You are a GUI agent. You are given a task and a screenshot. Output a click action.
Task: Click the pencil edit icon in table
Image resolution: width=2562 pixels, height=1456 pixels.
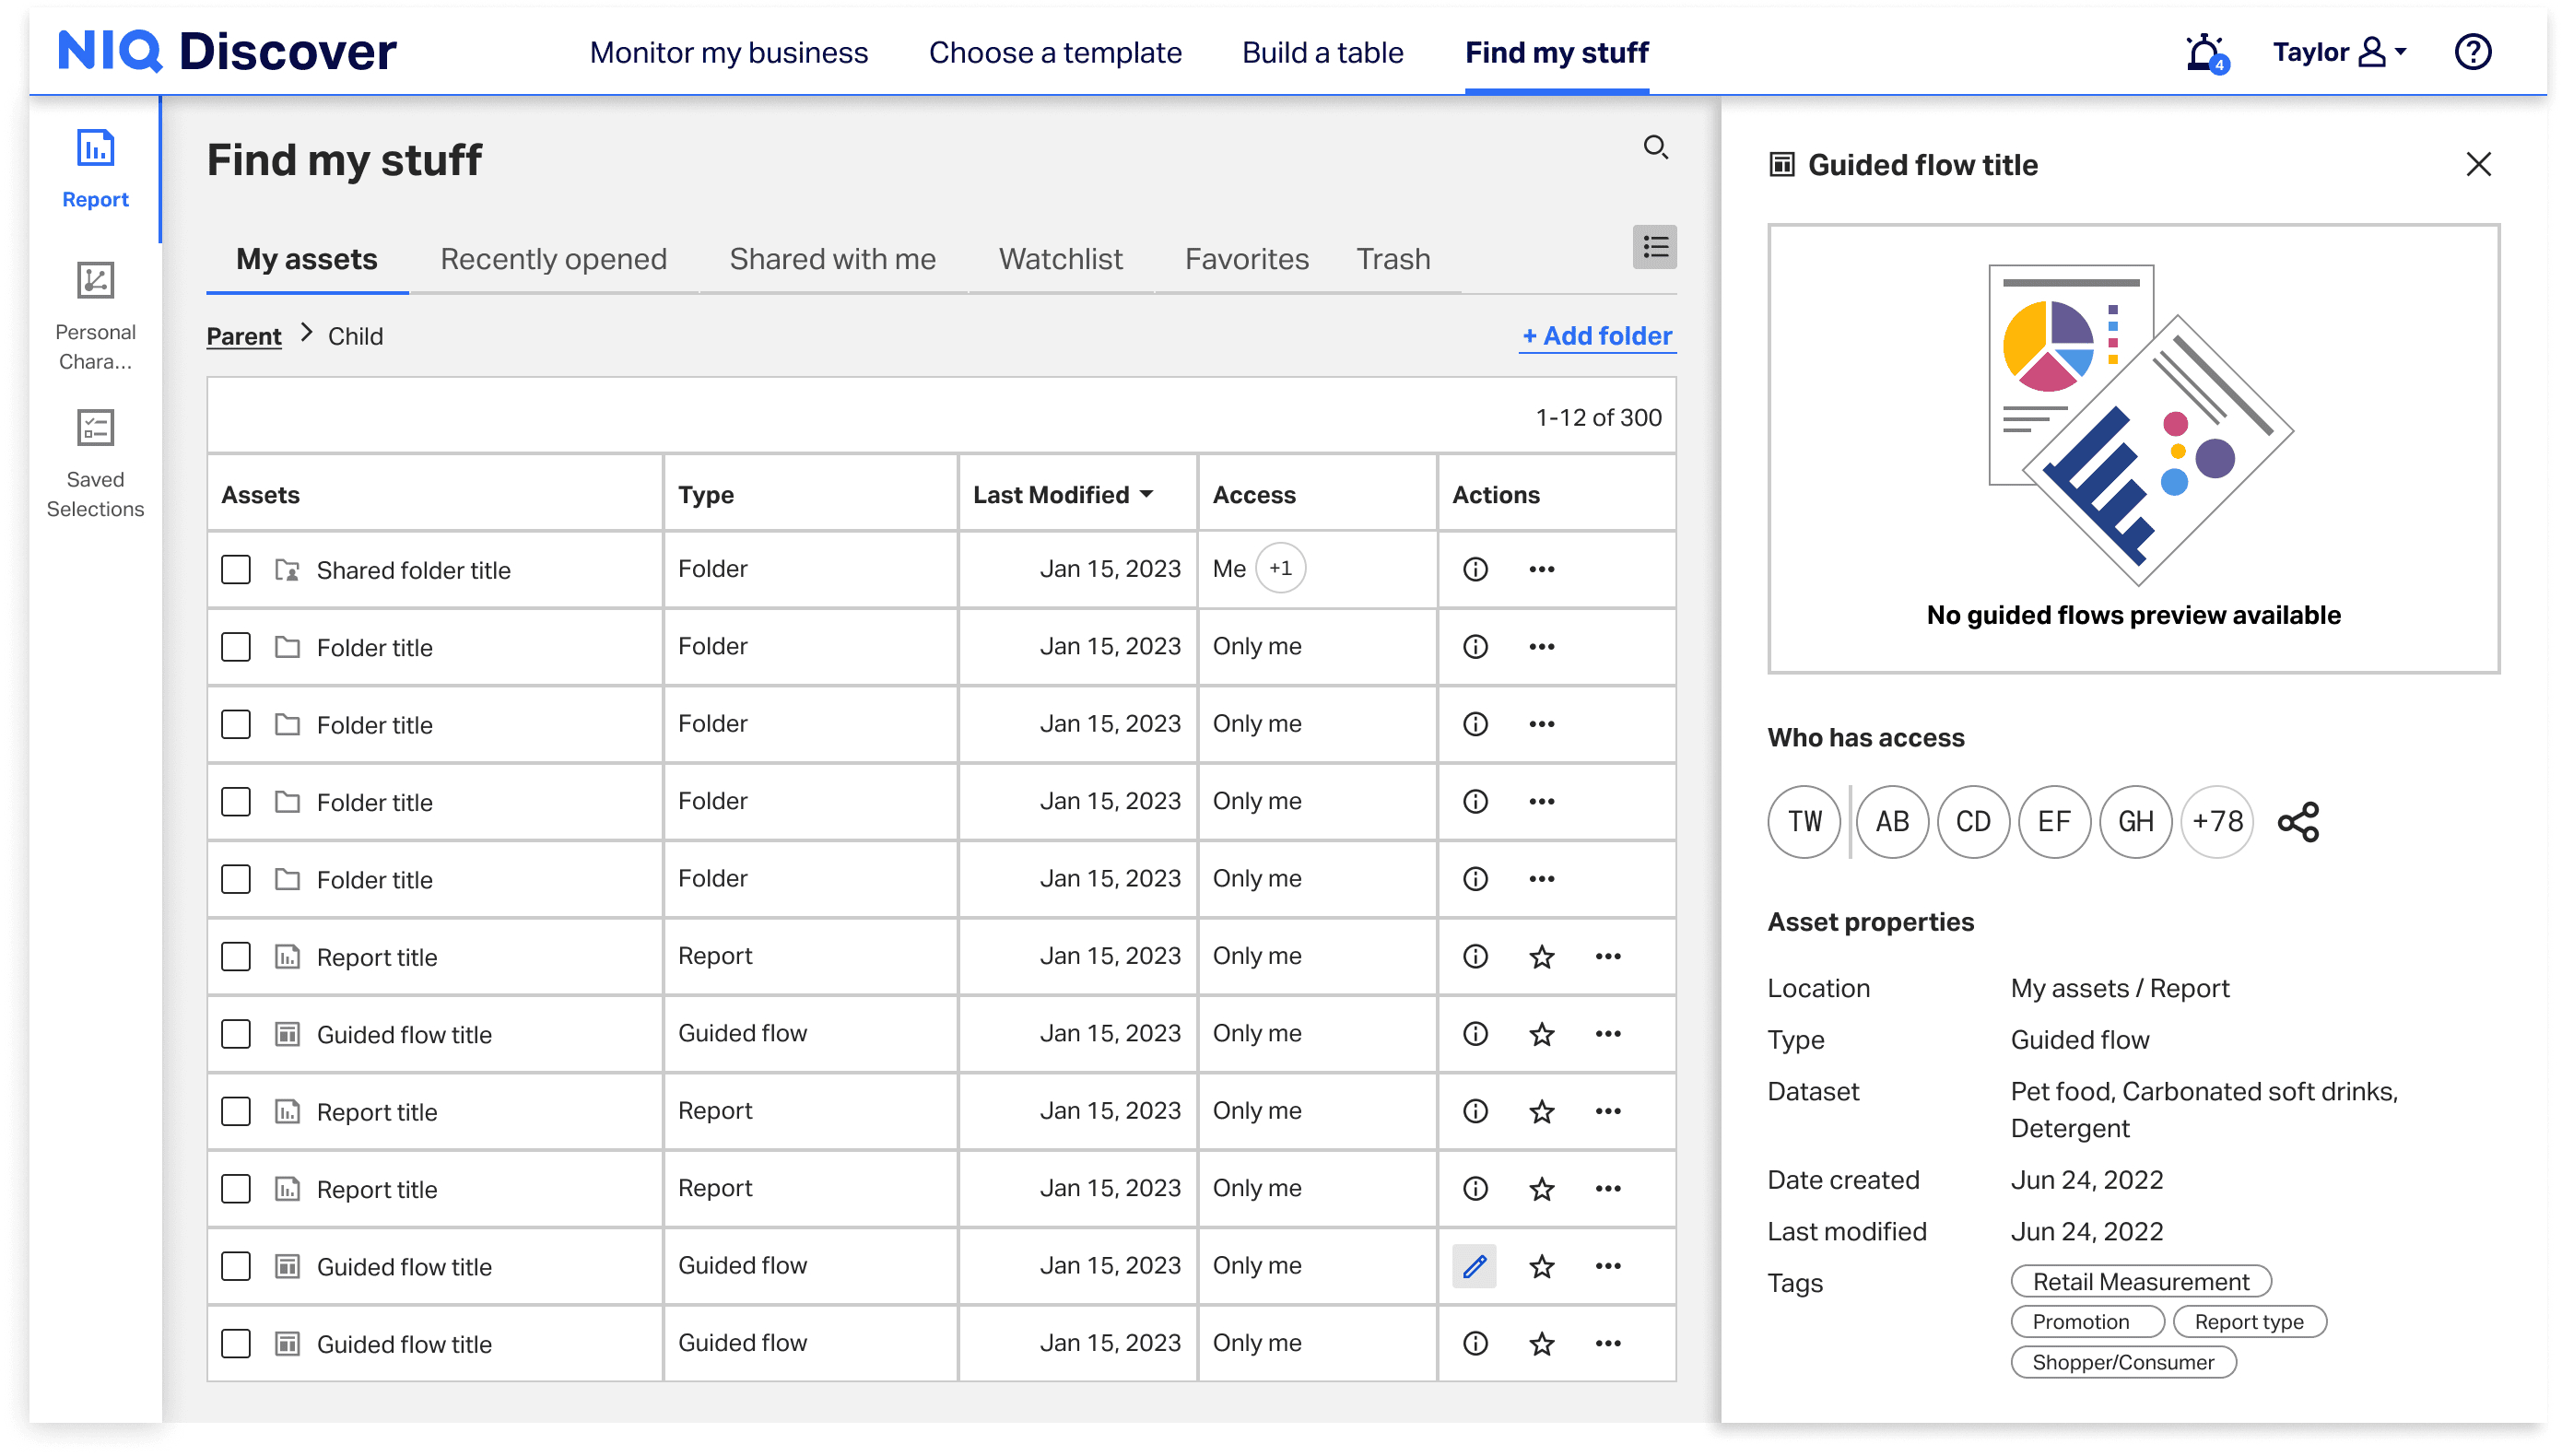[1474, 1266]
